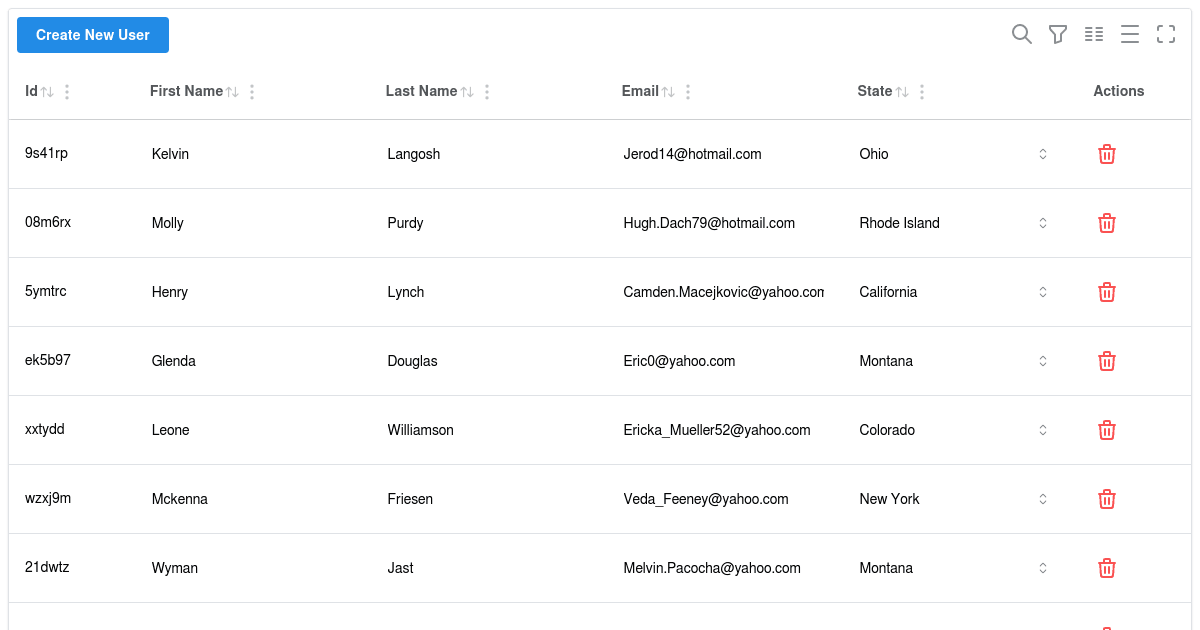
Task: Sort the table by Id column
Action: point(46,92)
